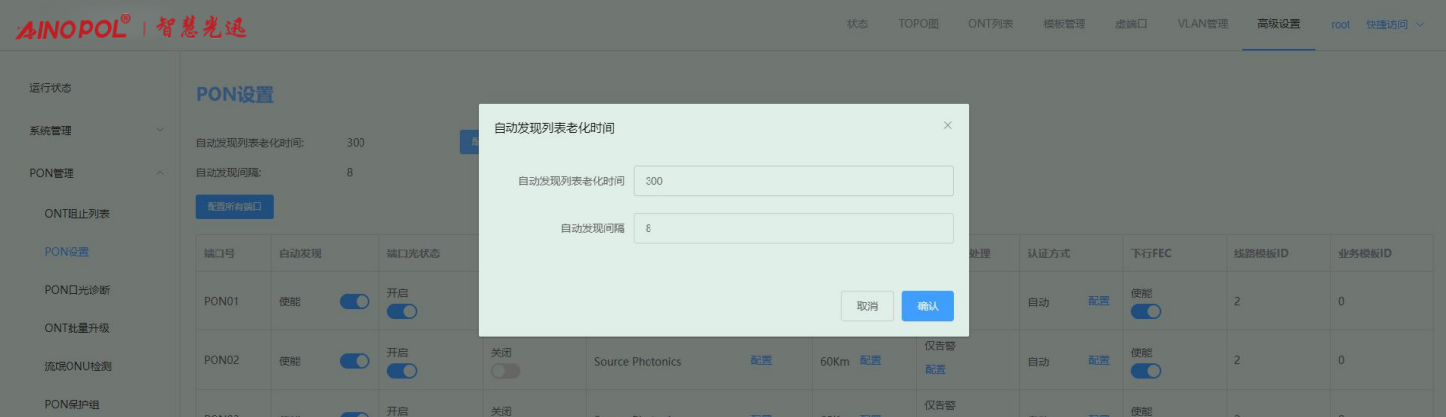Toggle PON02 下行FEC switch
Viewport: 1446px width, 417px height.
coord(1146,371)
